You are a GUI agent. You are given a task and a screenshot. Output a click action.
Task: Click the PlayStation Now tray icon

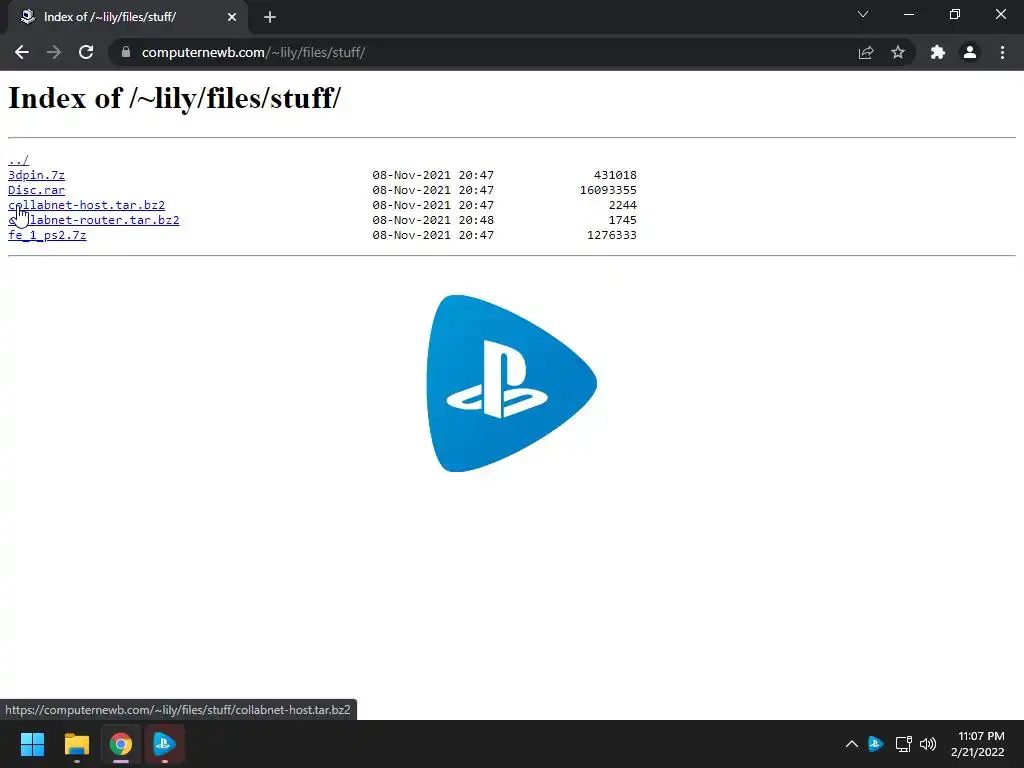(876, 744)
